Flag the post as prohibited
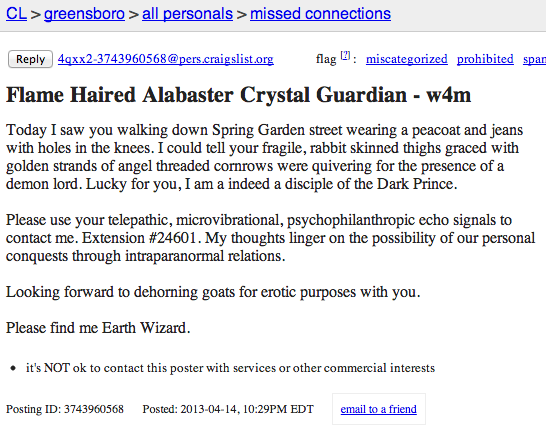This screenshot has width=546, height=436. point(485,59)
